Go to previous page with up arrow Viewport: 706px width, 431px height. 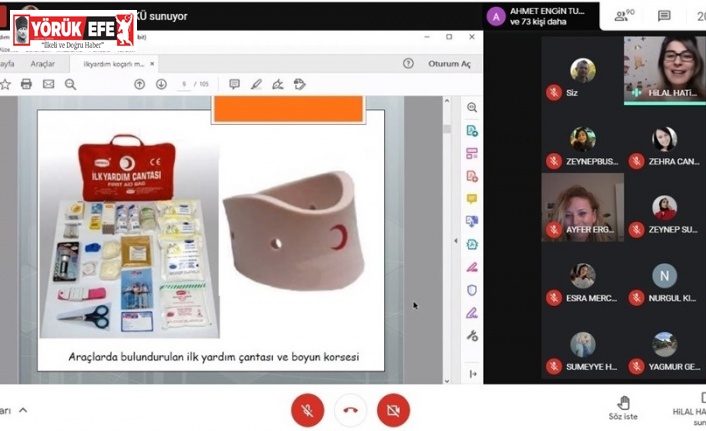[140, 84]
